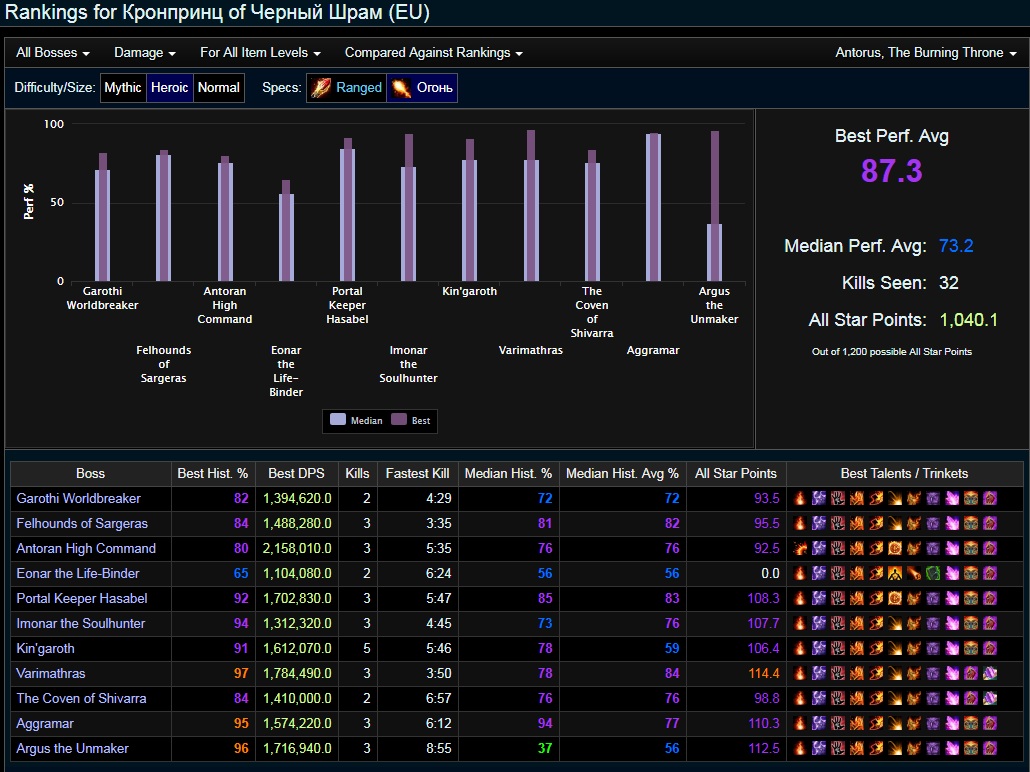
Task: Click light burst talent icon in Argus the Unmaker row
Action: pyautogui.click(x=895, y=748)
